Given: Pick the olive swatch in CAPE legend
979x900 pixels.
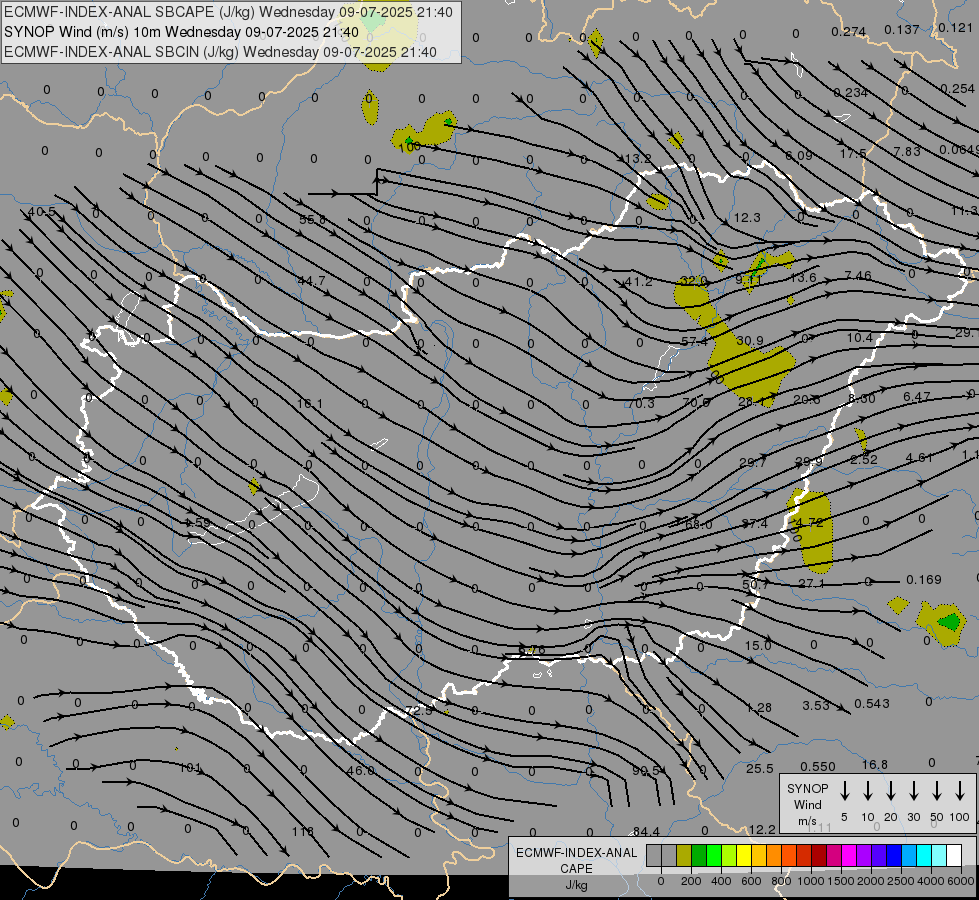Looking at the screenshot, I should click(684, 856).
